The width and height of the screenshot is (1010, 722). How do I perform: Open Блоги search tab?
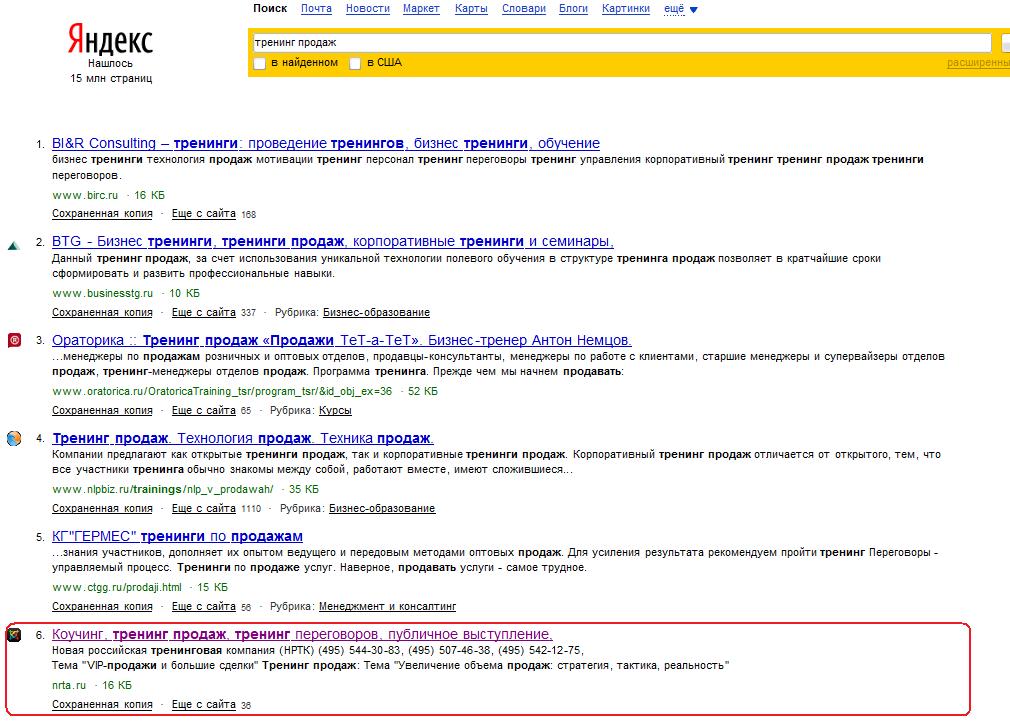tap(573, 8)
